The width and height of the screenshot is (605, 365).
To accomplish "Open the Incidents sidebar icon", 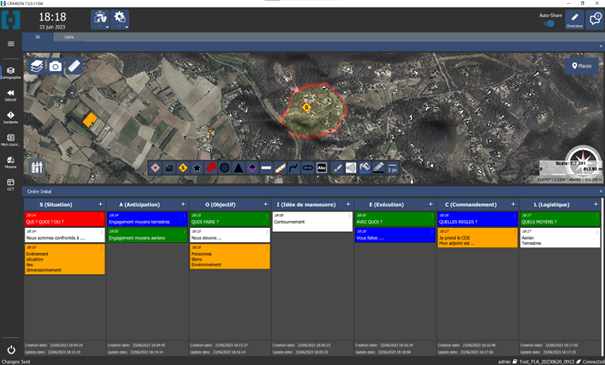I will [x=10, y=117].
